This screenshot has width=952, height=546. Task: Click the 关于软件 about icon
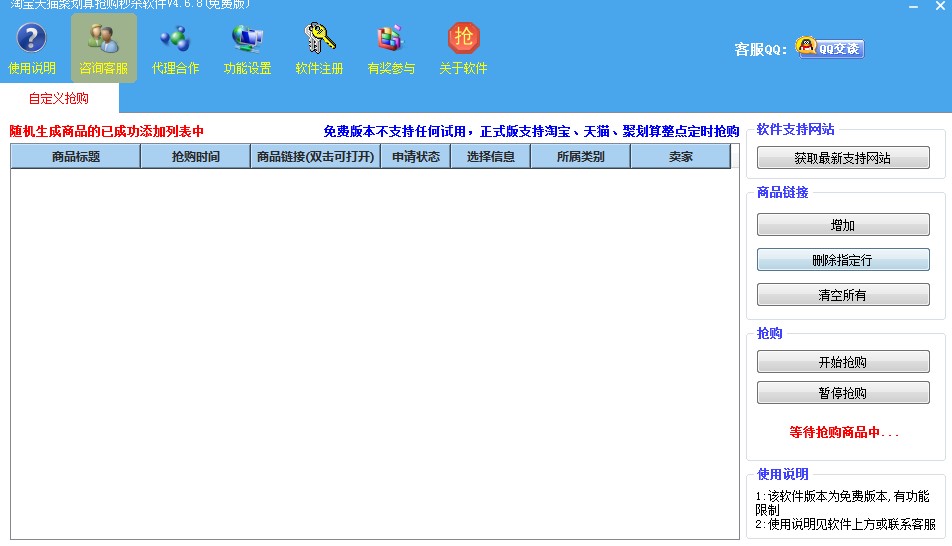[x=463, y=49]
